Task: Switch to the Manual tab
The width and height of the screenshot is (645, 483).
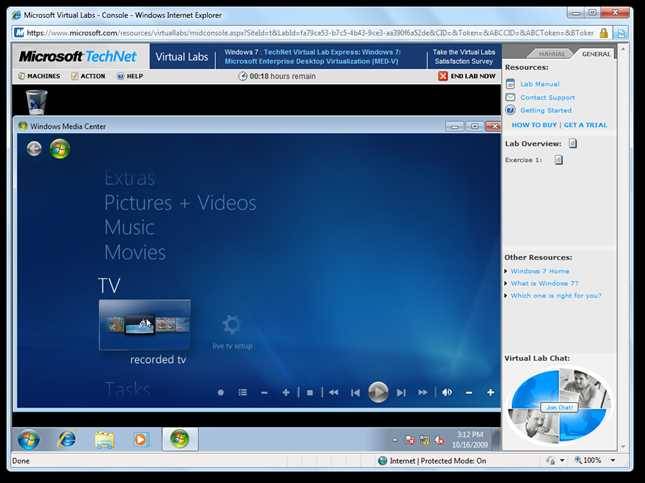Action: [x=552, y=54]
